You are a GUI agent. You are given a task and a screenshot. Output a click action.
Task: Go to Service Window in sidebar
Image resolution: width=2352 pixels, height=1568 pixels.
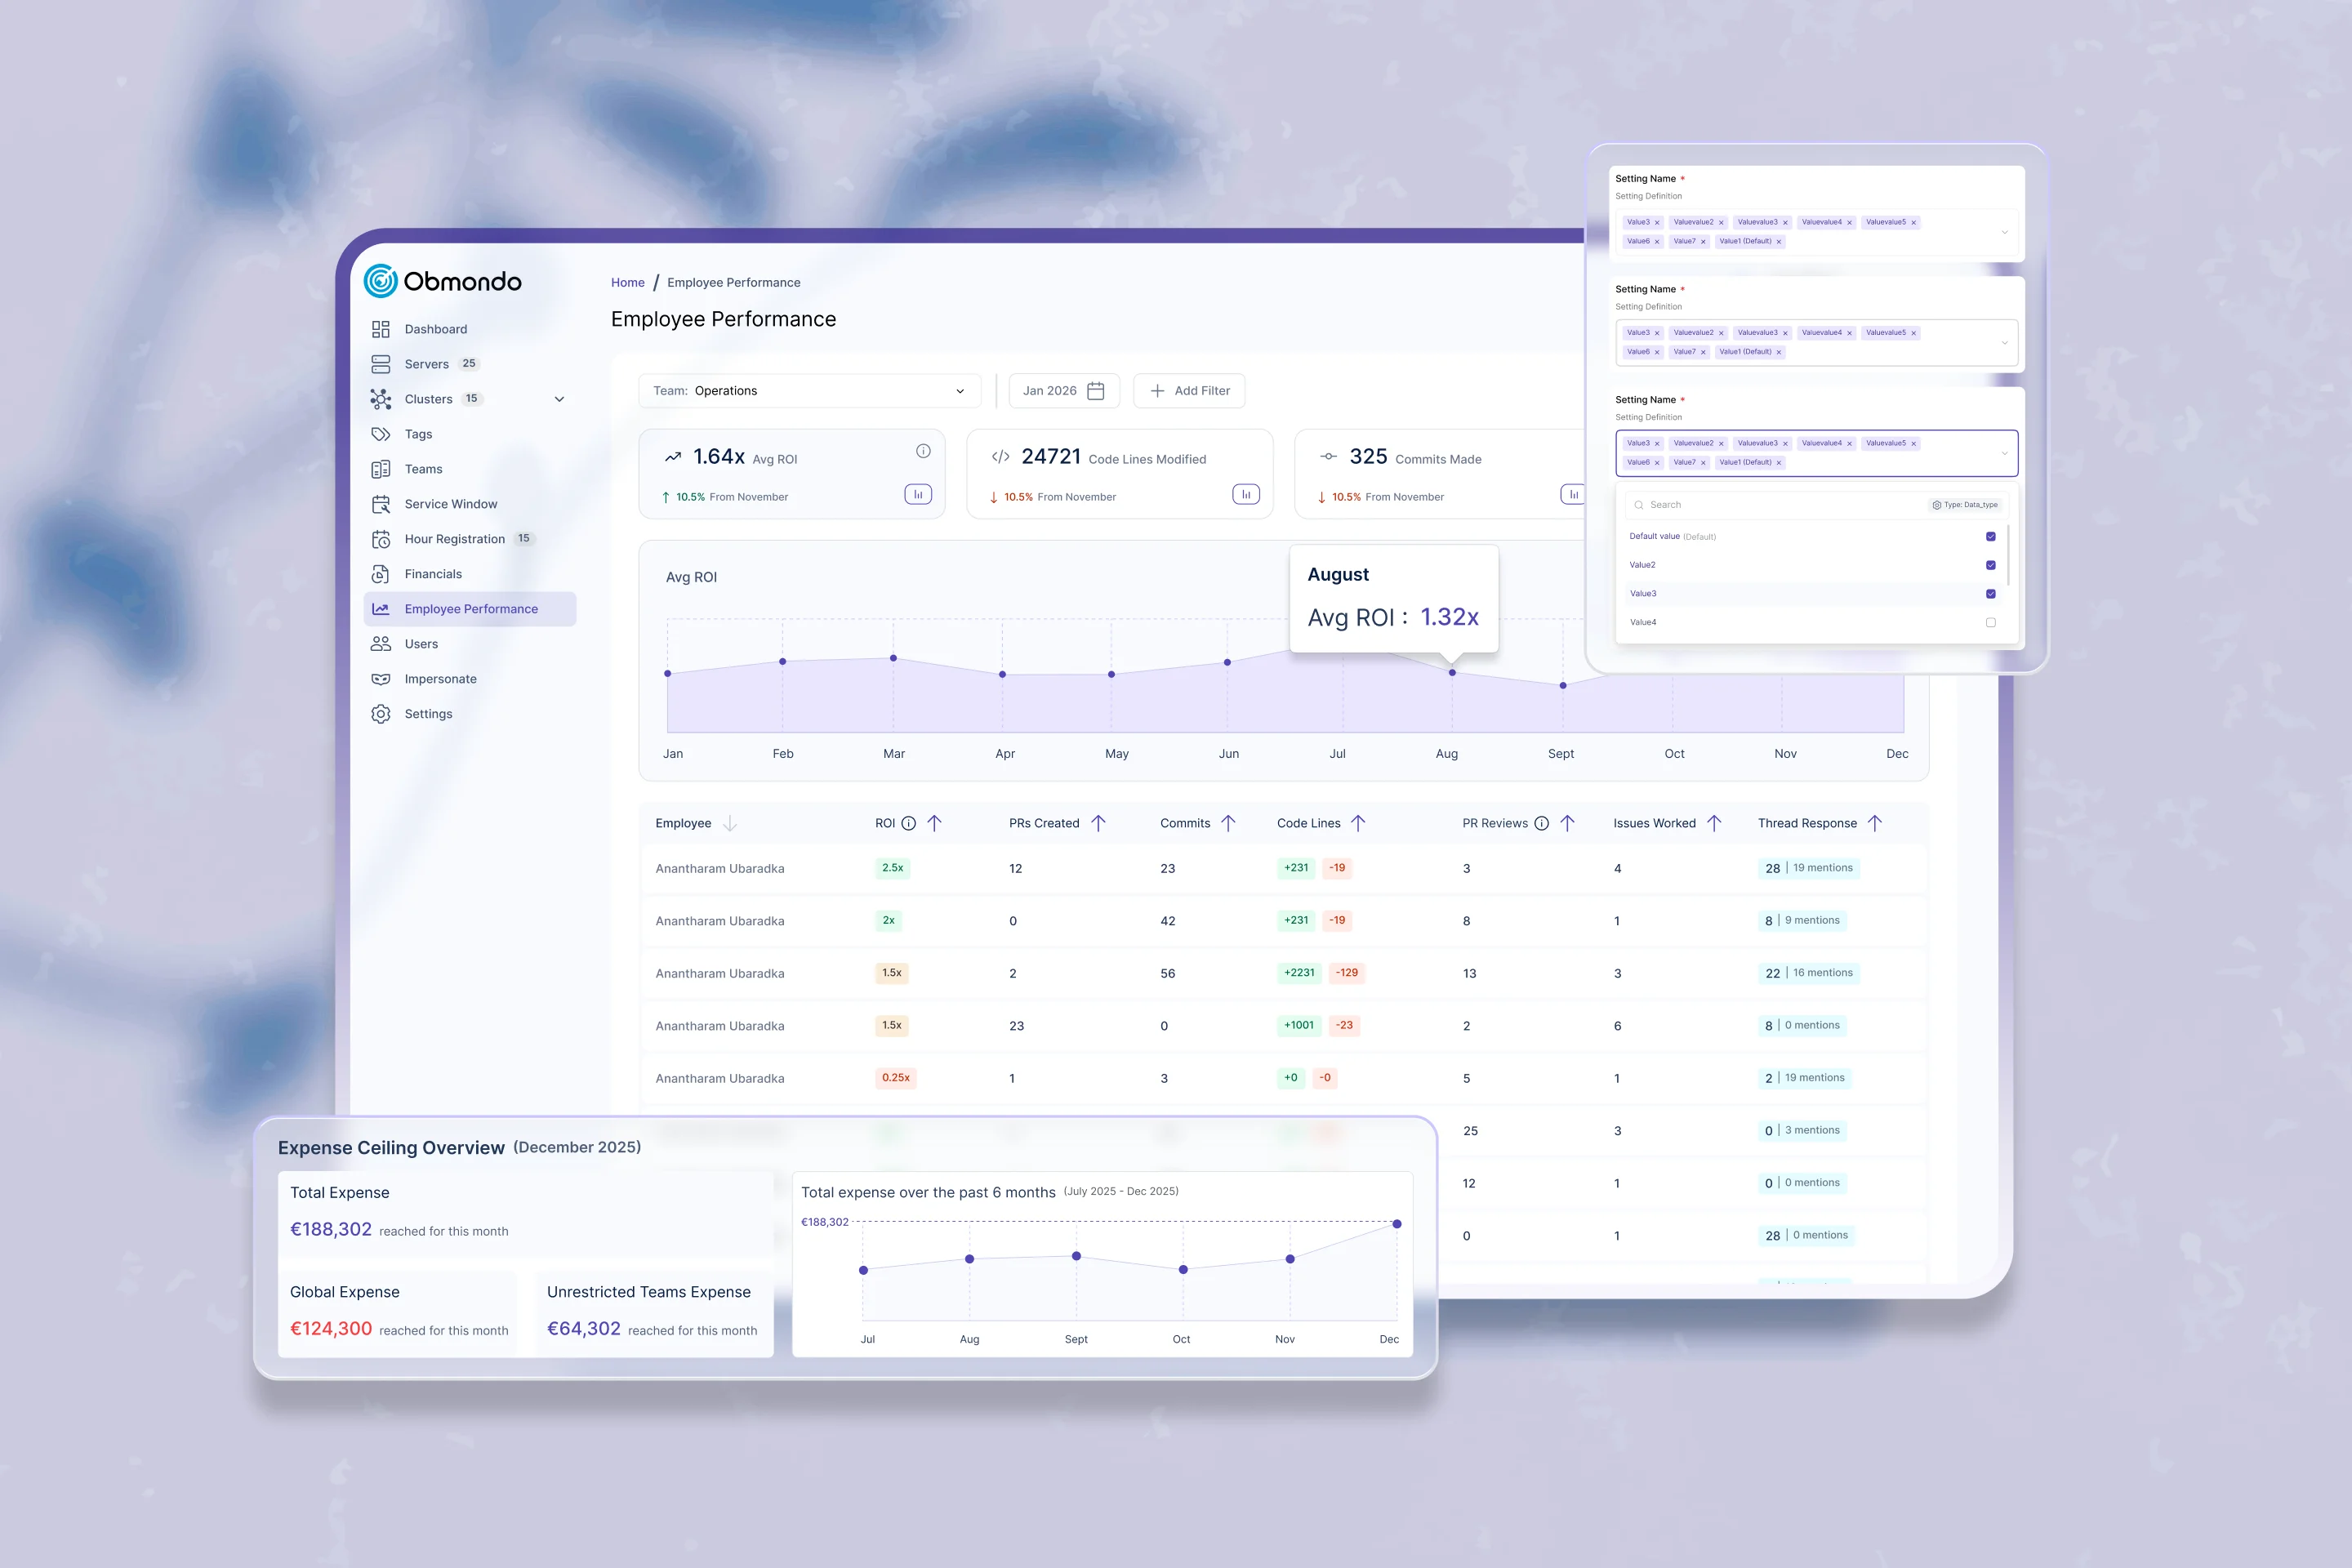point(450,504)
